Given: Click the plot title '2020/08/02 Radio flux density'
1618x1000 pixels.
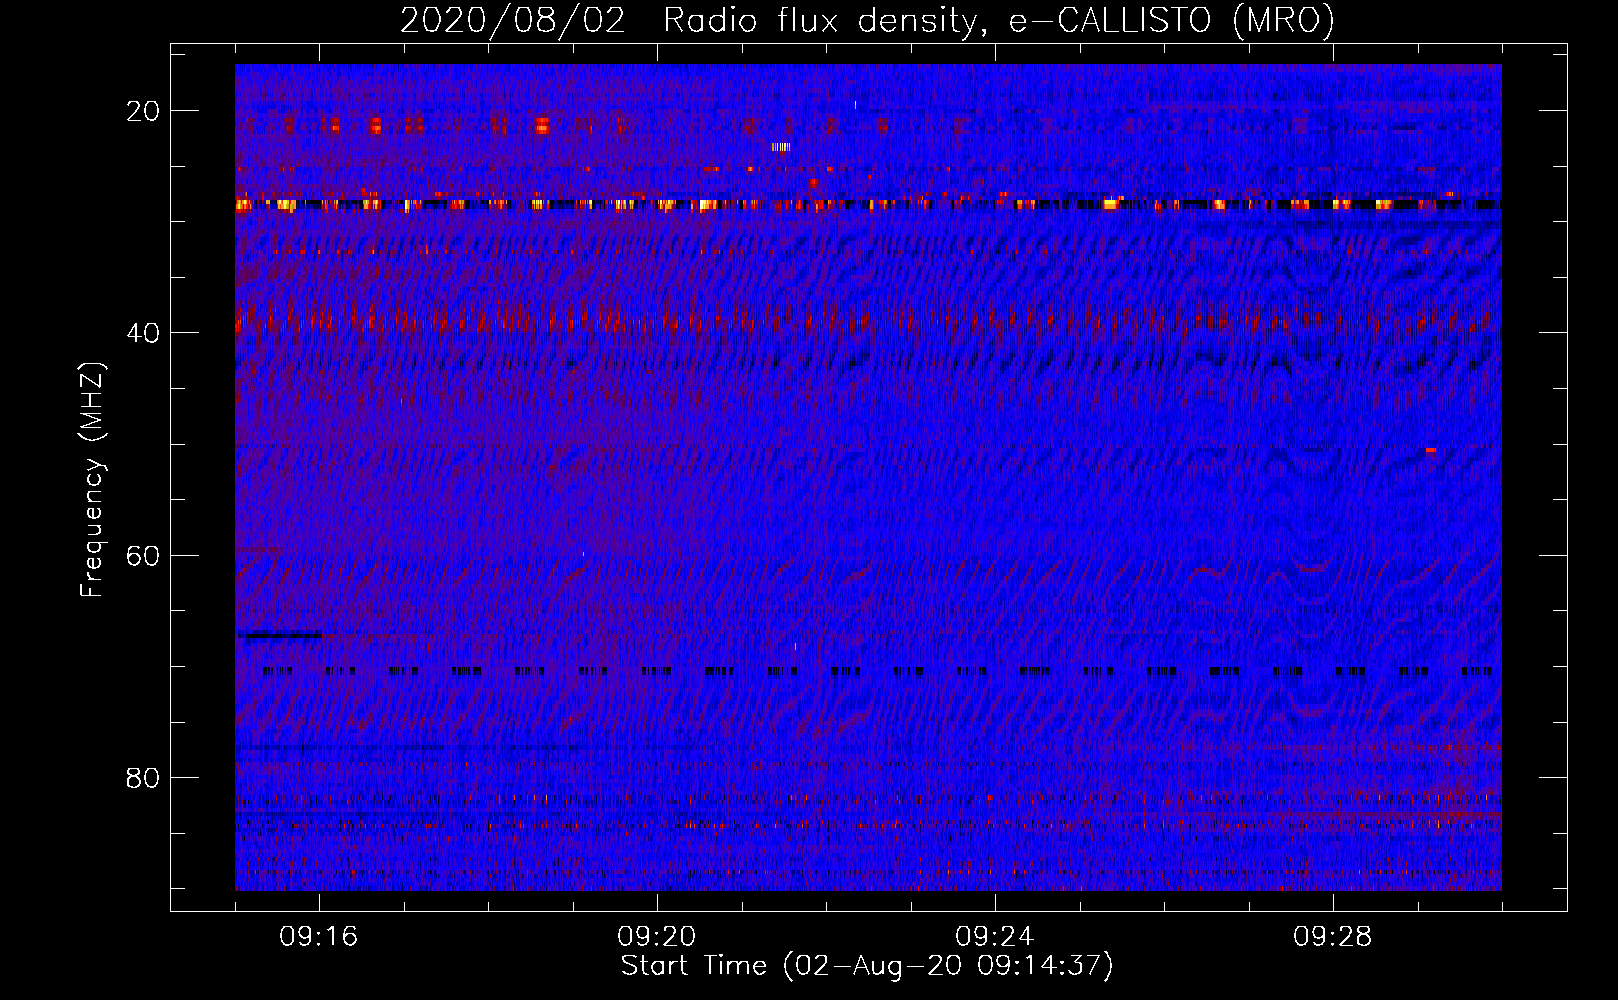Looking at the screenshot, I should 867,20.
